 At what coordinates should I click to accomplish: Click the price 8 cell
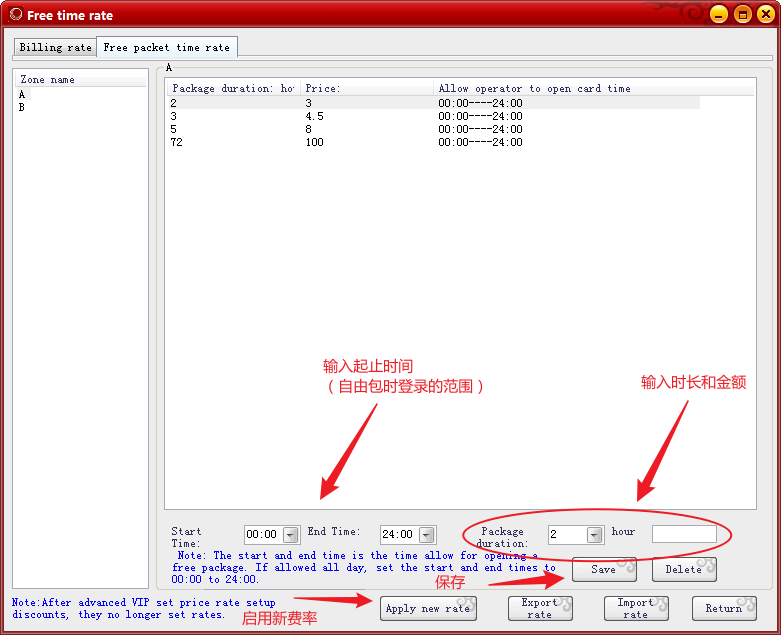click(308, 129)
